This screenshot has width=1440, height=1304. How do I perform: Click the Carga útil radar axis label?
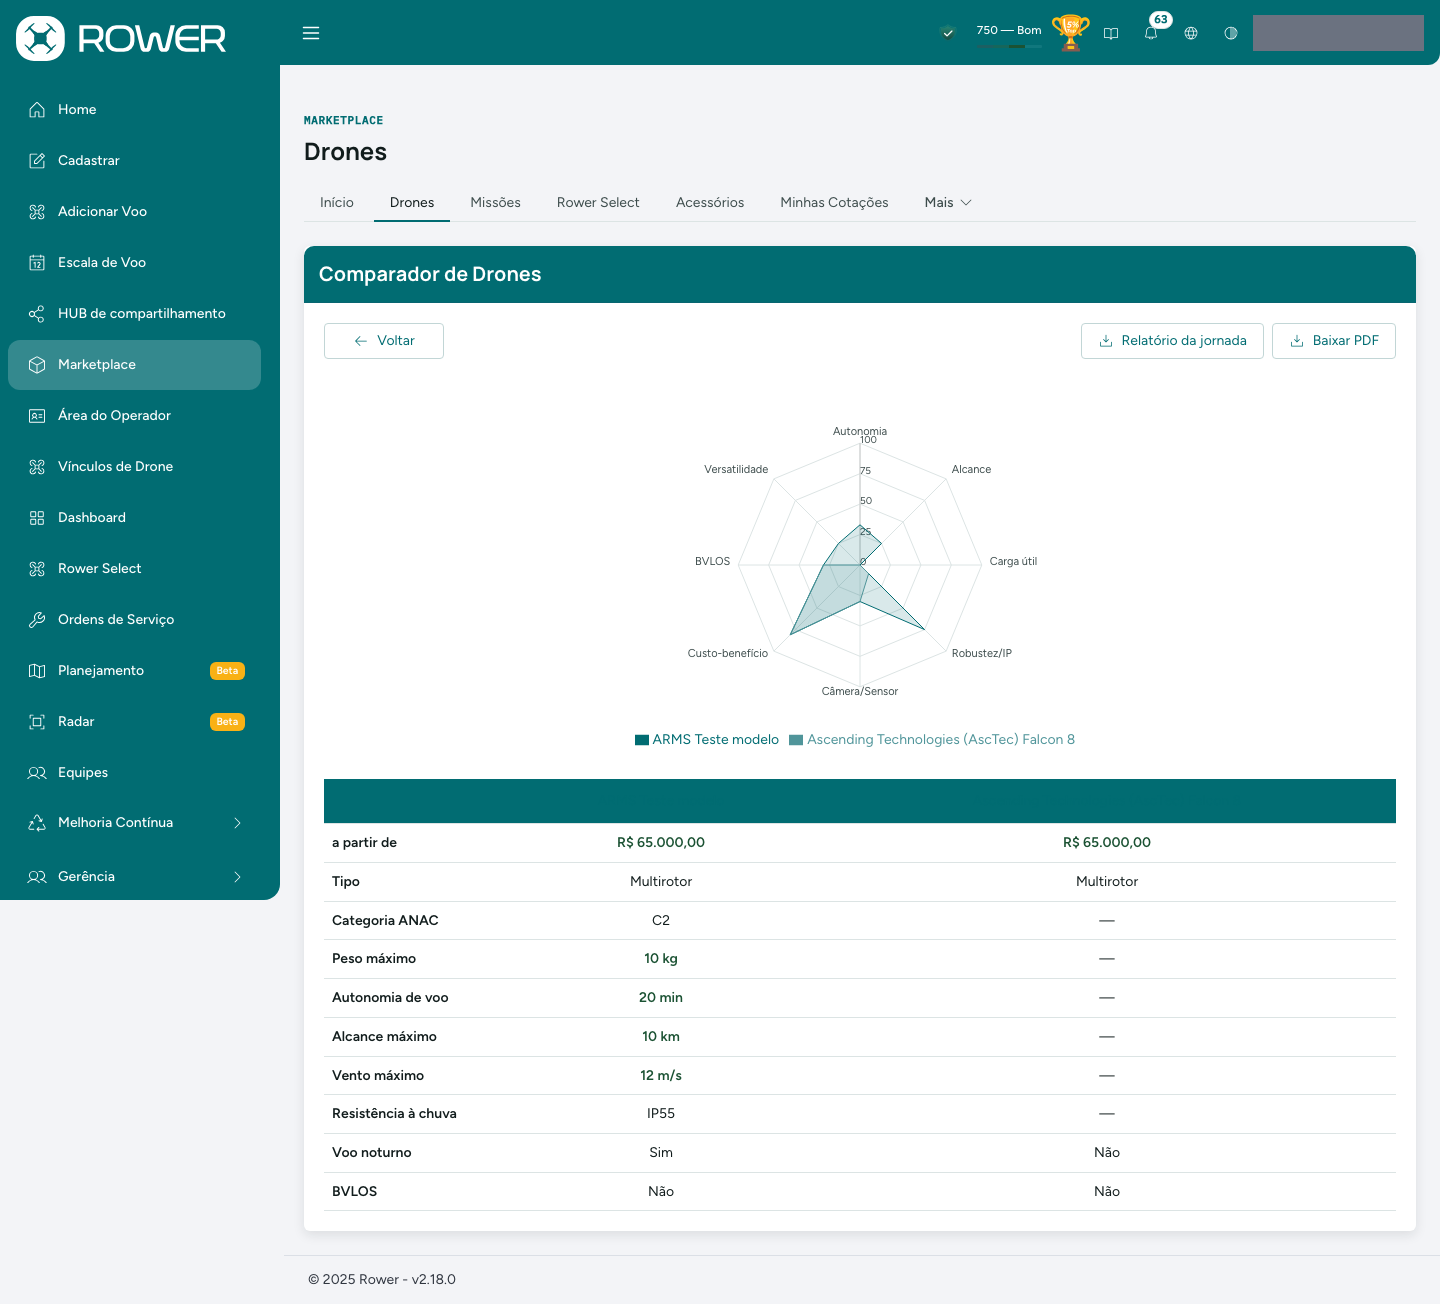[x=1013, y=562]
